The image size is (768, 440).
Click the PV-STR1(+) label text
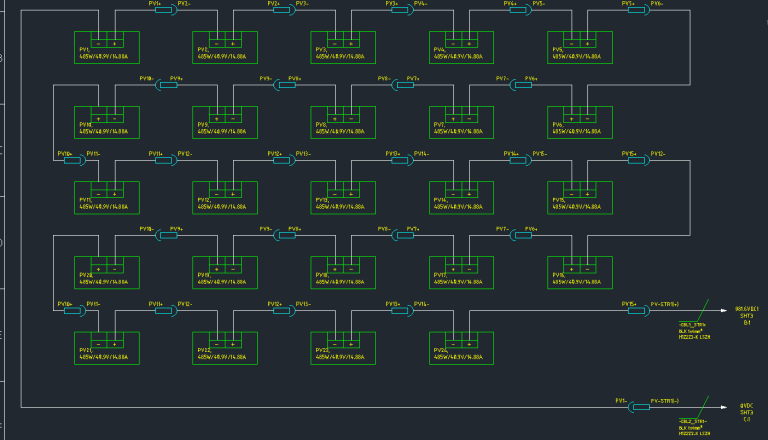(x=665, y=304)
